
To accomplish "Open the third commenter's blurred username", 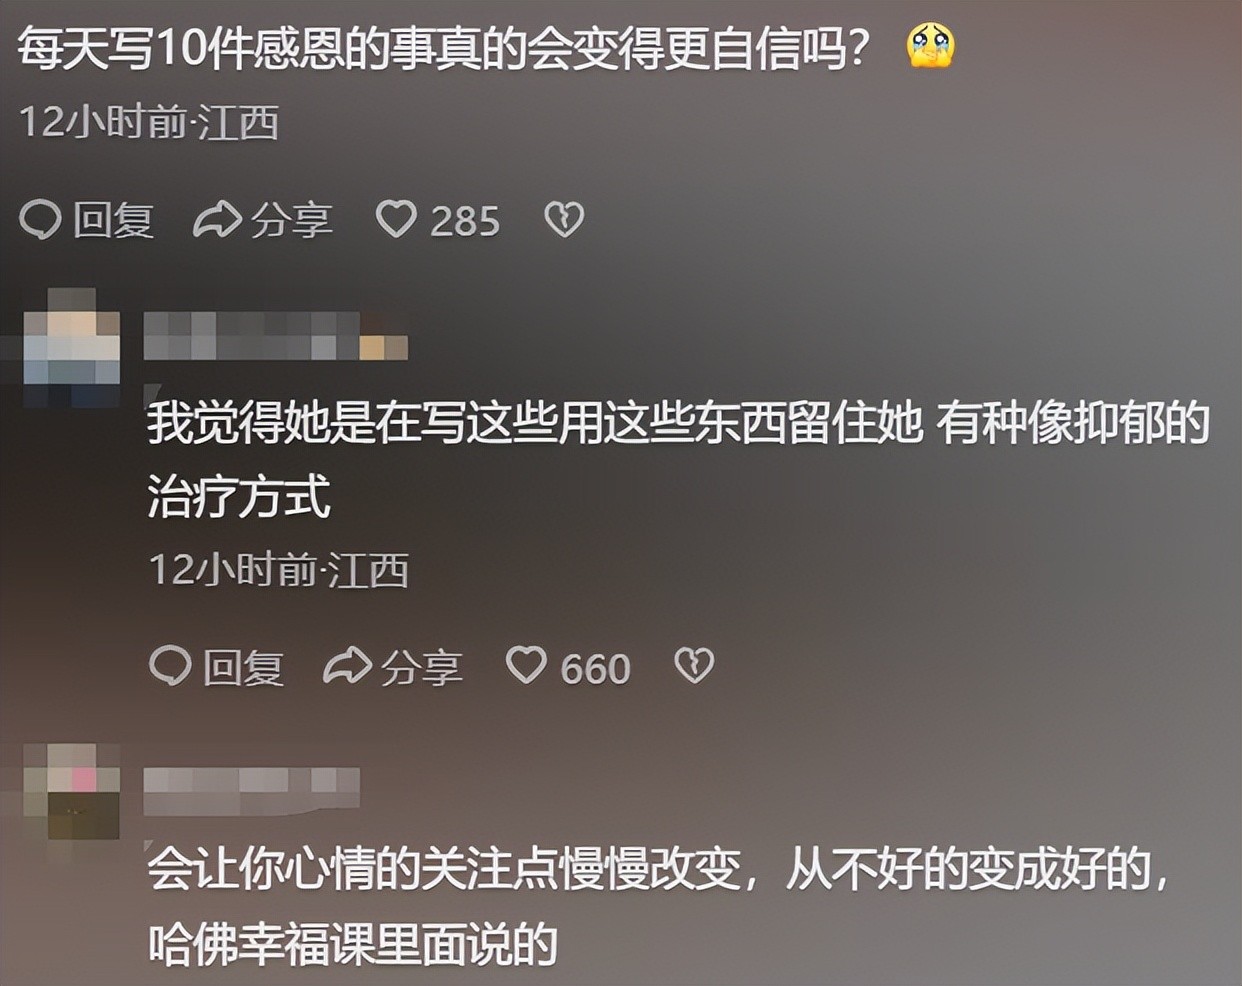I will tap(252, 786).
